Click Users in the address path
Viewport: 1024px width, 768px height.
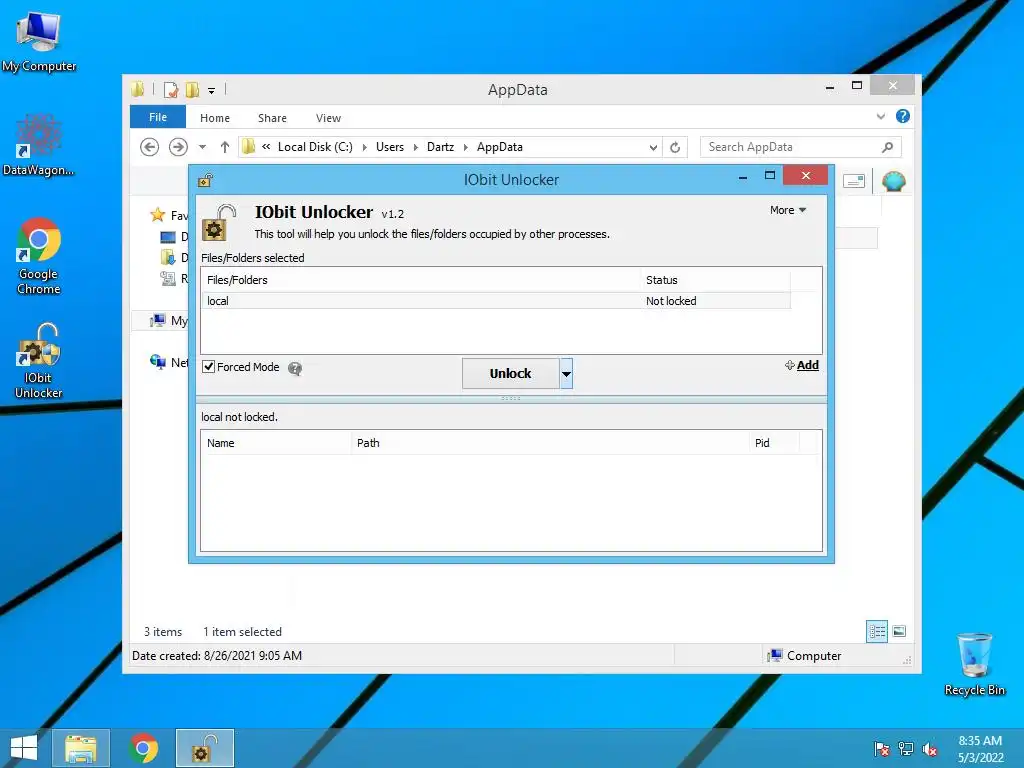click(390, 147)
